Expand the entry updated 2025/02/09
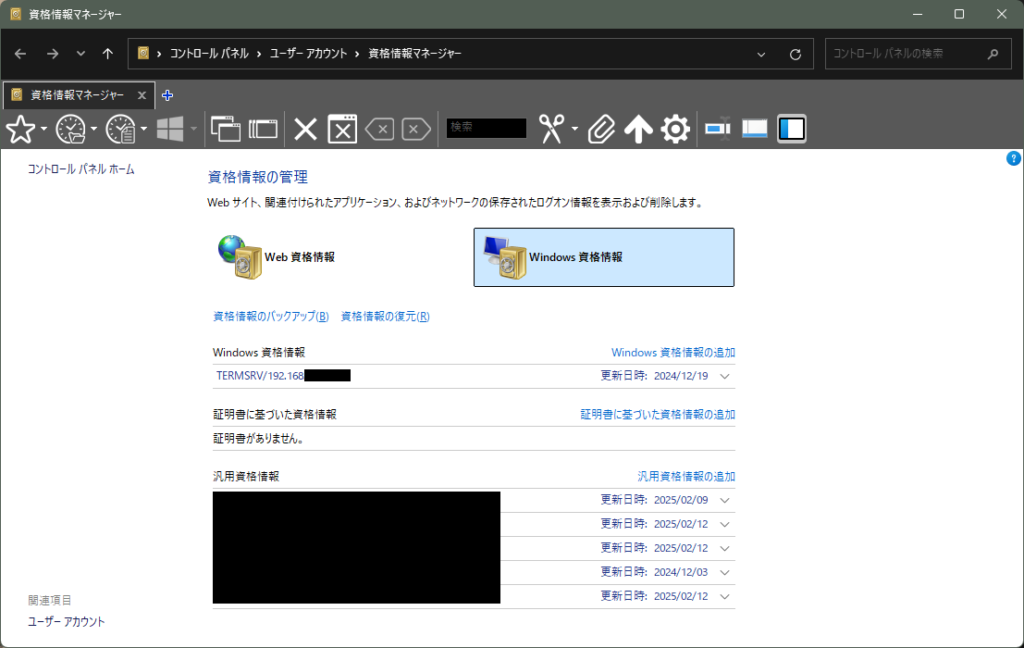 tap(724, 500)
